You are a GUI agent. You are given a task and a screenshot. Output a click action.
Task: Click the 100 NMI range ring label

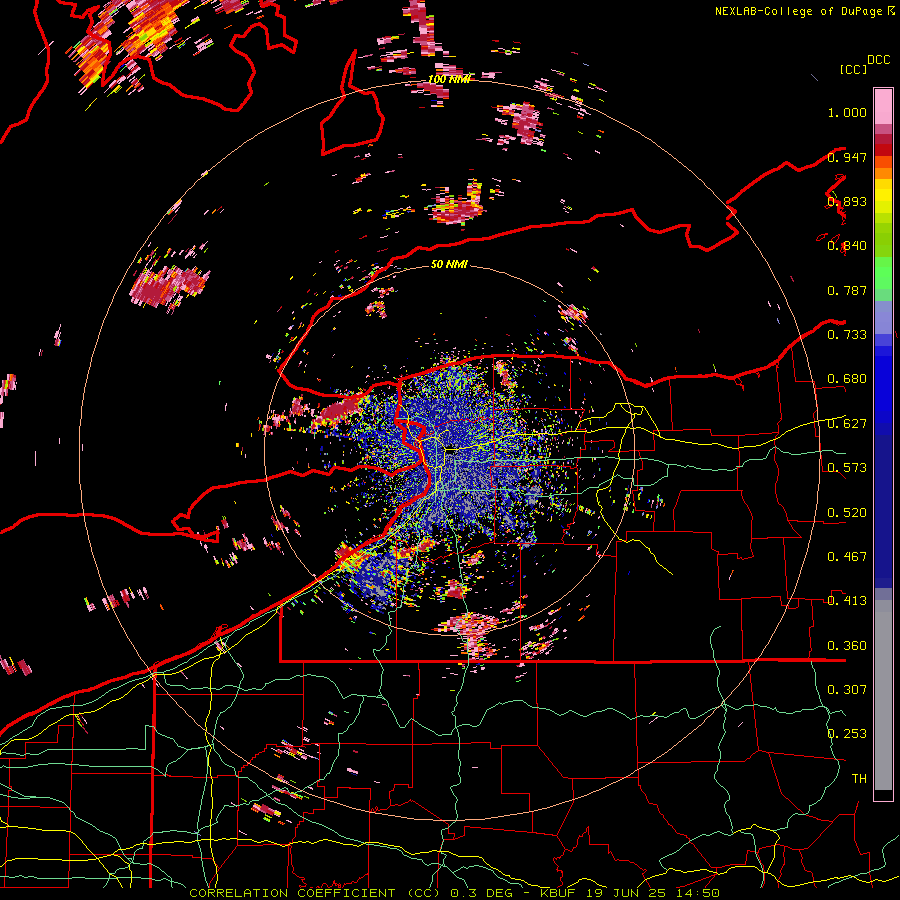(x=449, y=79)
